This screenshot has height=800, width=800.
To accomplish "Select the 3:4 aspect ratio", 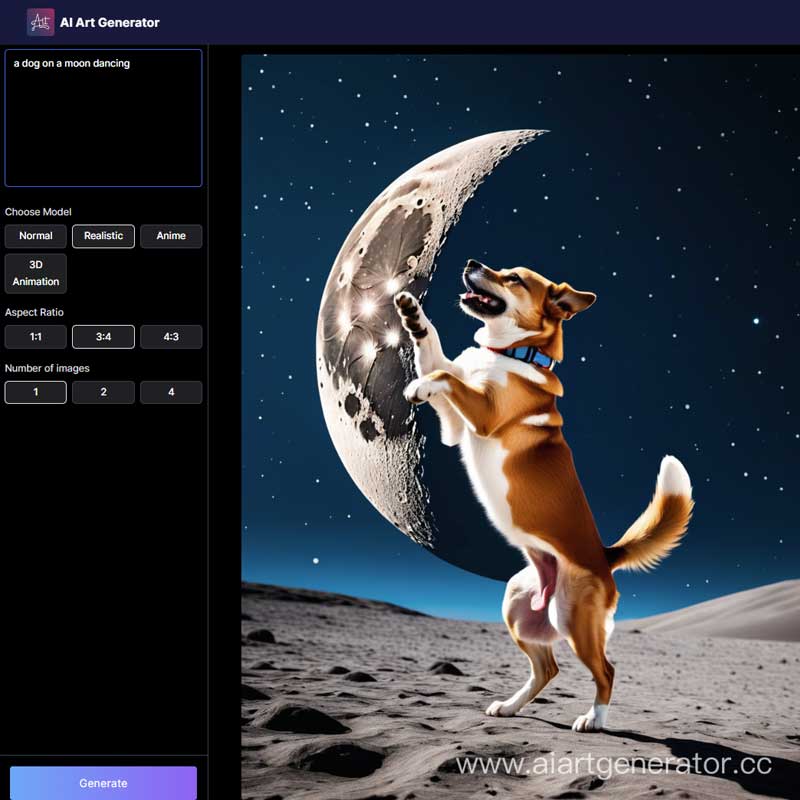I will tap(103, 337).
